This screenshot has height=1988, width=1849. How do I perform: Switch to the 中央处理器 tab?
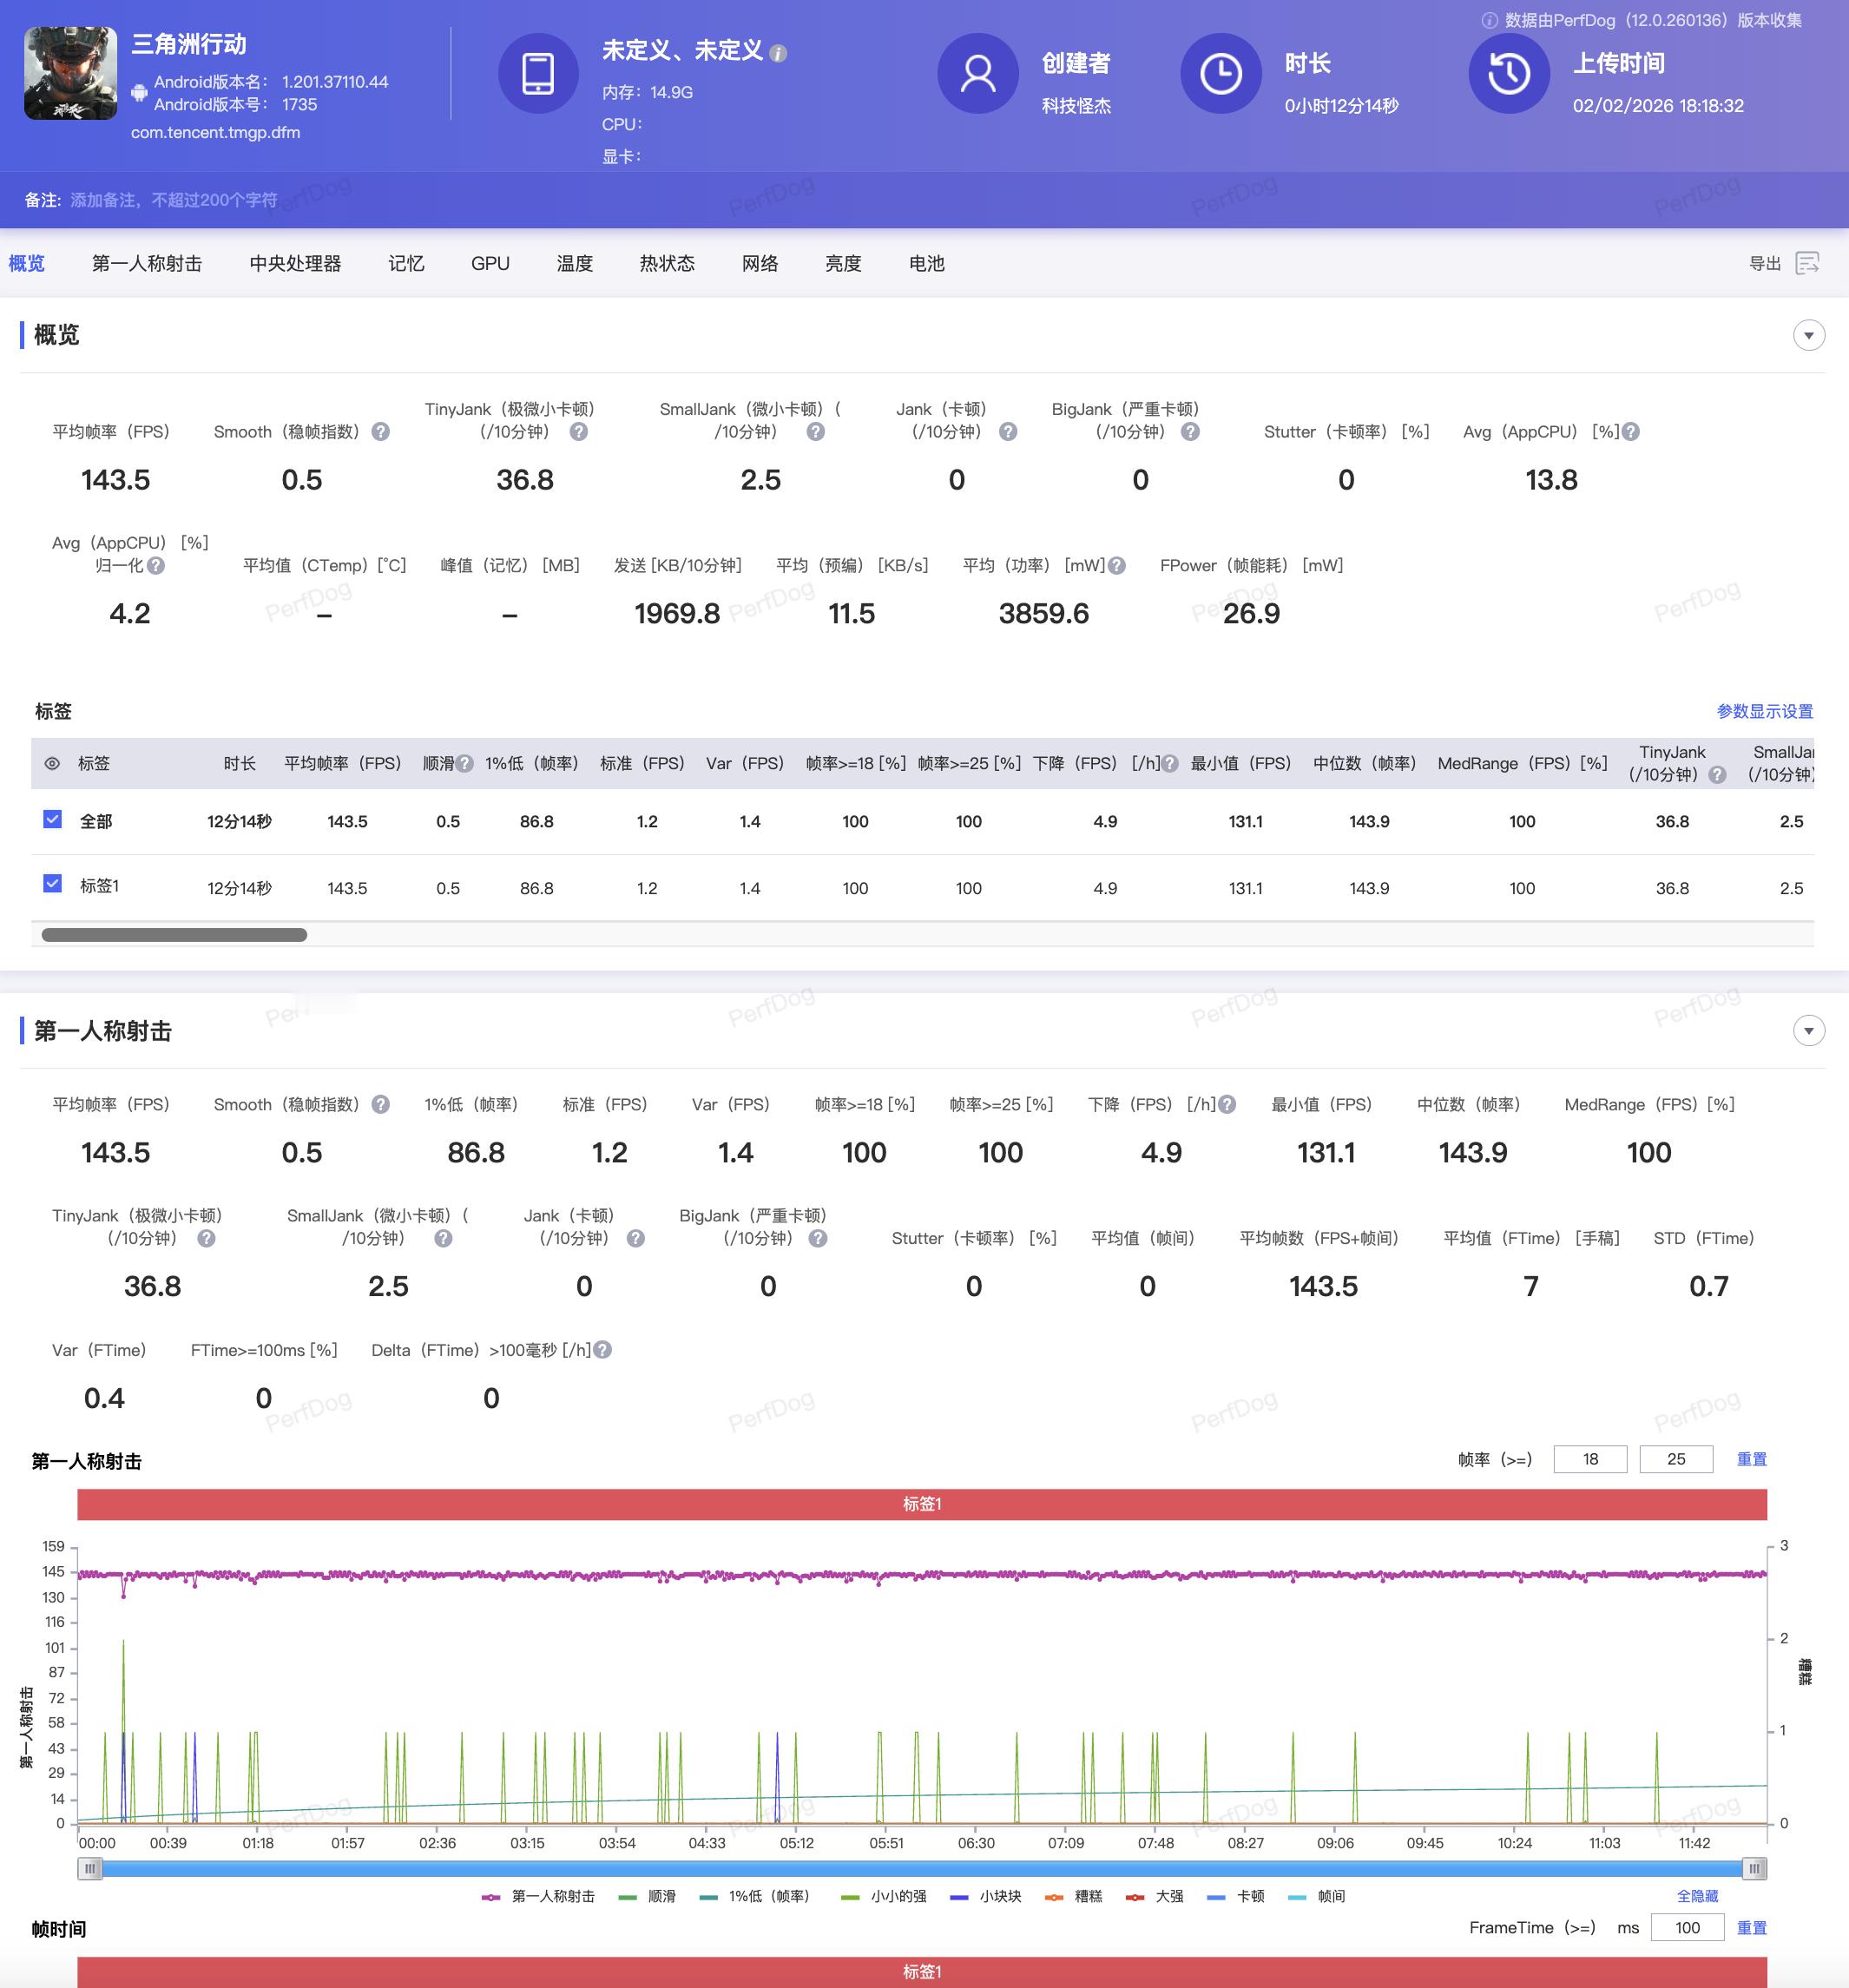[x=295, y=263]
